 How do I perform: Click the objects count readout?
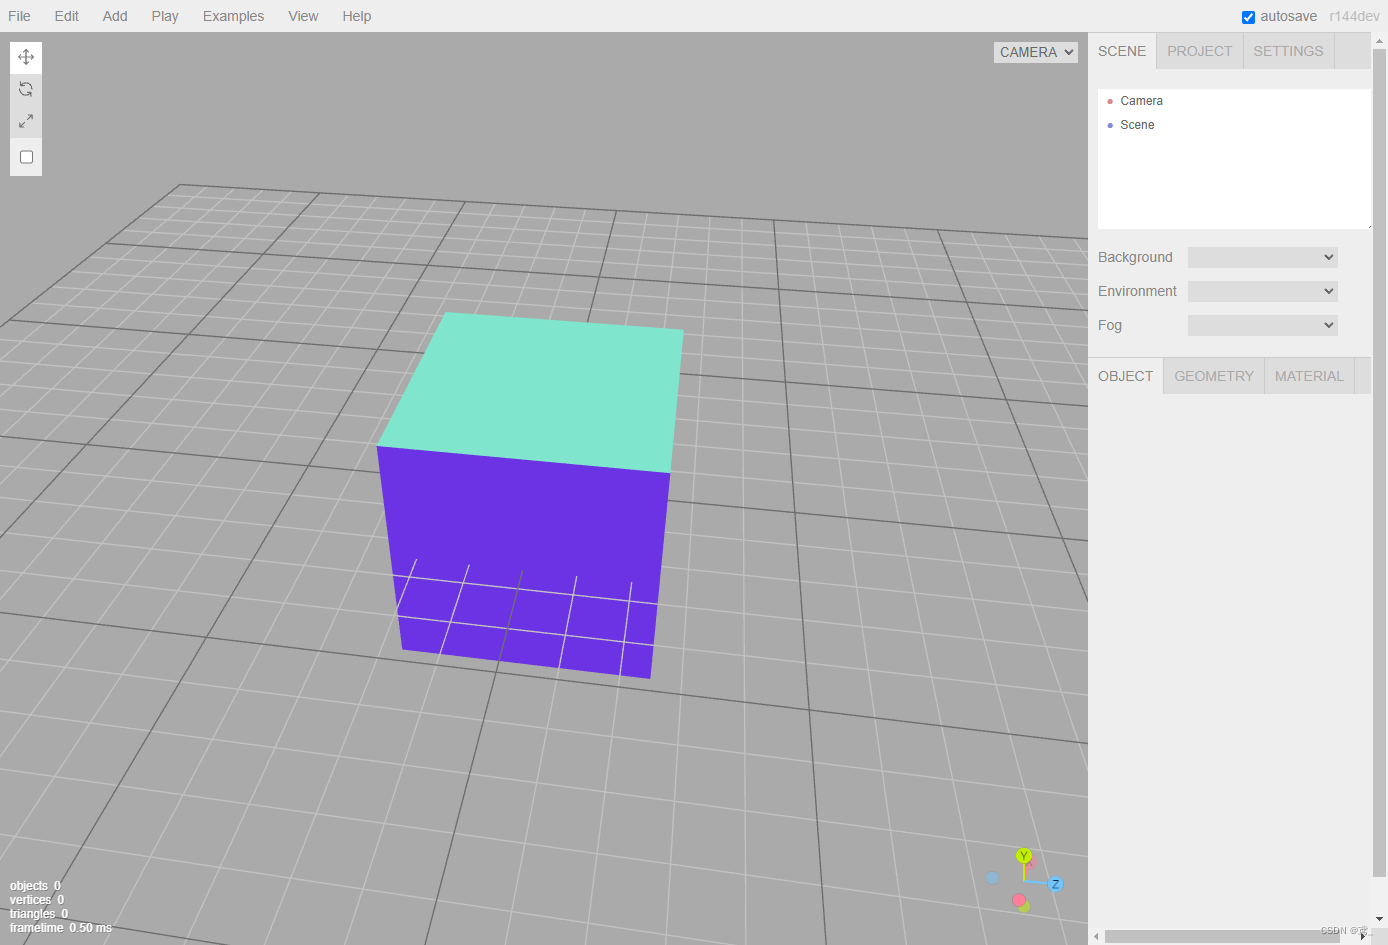point(35,886)
